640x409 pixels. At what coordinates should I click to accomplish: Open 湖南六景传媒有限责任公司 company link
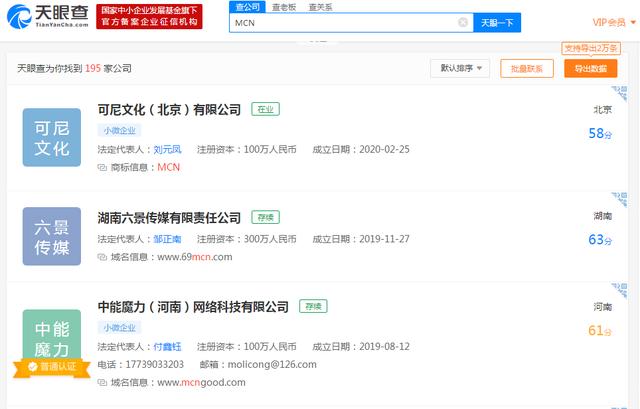[169, 218]
